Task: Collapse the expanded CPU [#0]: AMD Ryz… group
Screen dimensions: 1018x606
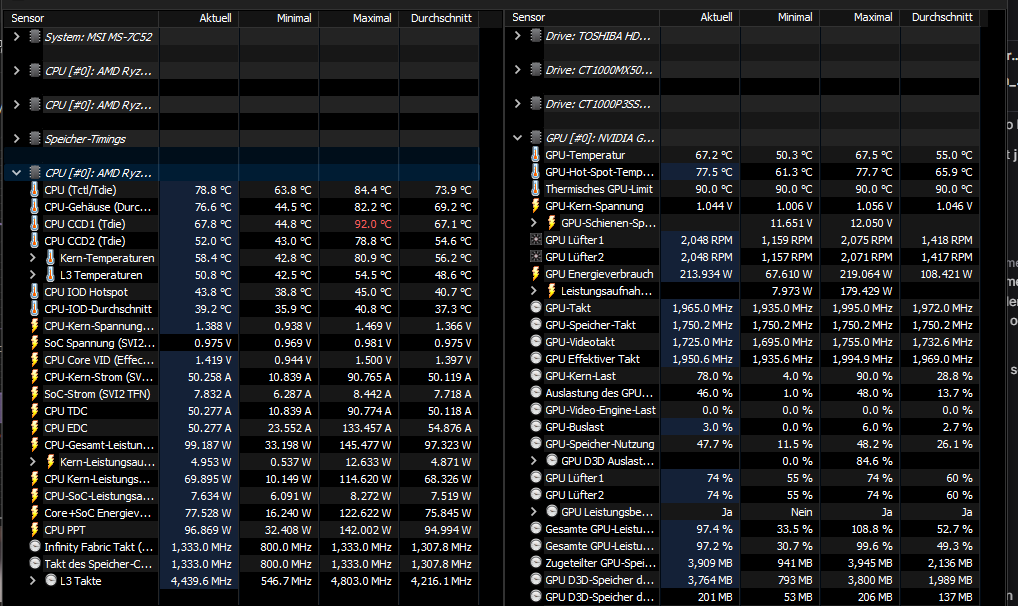Action: [x=17, y=173]
